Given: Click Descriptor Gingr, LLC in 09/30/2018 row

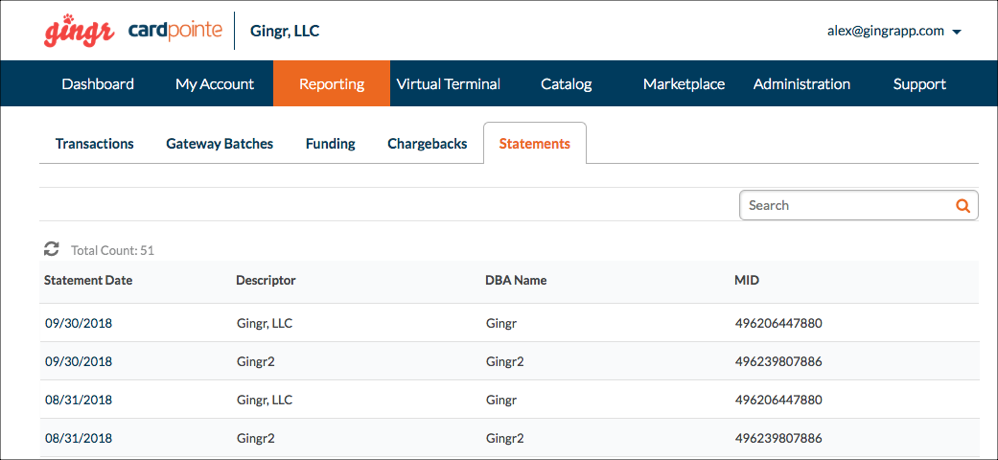Looking at the screenshot, I should (264, 323).
